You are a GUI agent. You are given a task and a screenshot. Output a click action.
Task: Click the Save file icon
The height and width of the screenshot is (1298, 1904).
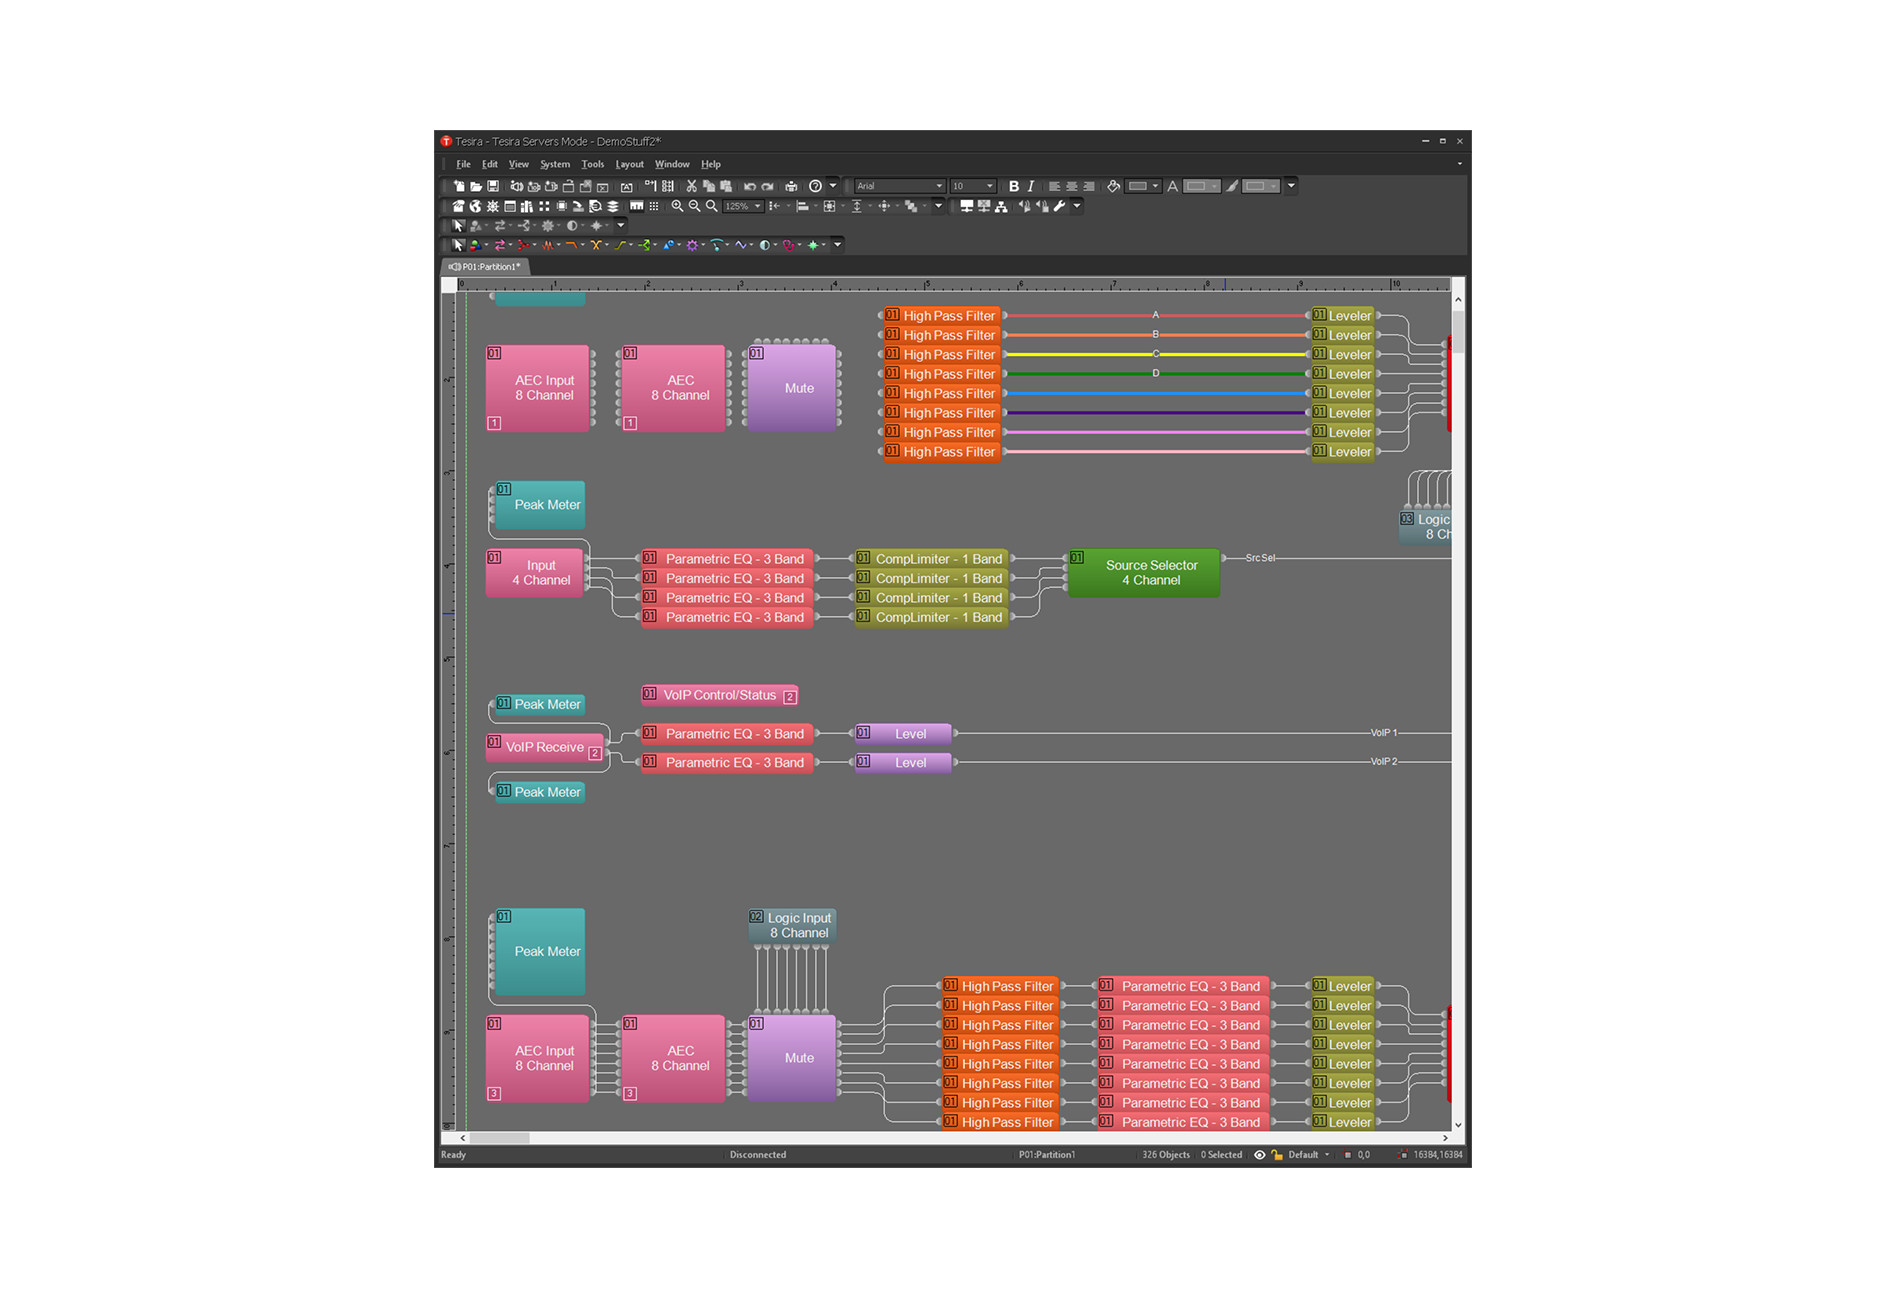[493, 186]
